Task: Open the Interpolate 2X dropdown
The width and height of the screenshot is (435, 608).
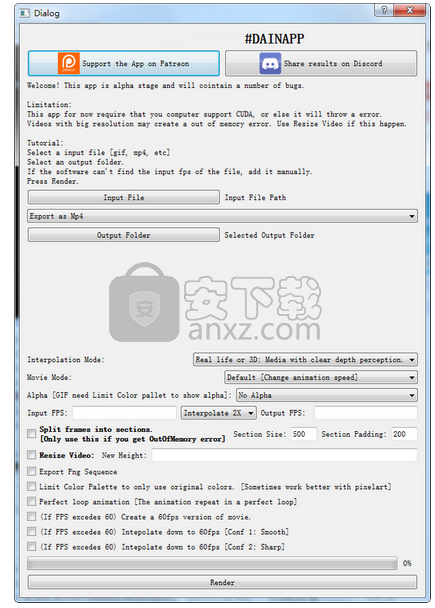Action: click(x=219, y=413)
